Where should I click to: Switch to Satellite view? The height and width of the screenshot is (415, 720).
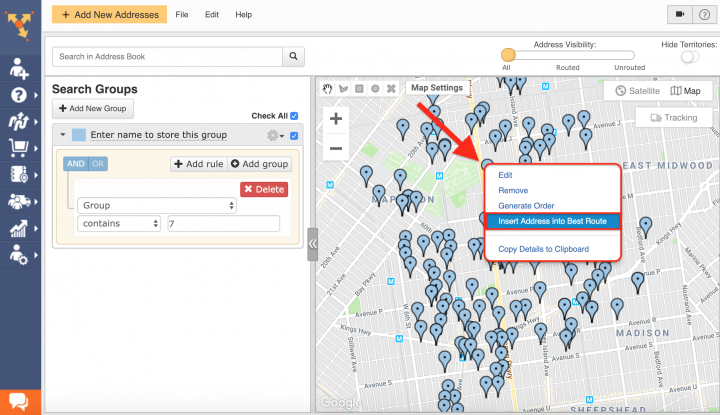point(638,91)
